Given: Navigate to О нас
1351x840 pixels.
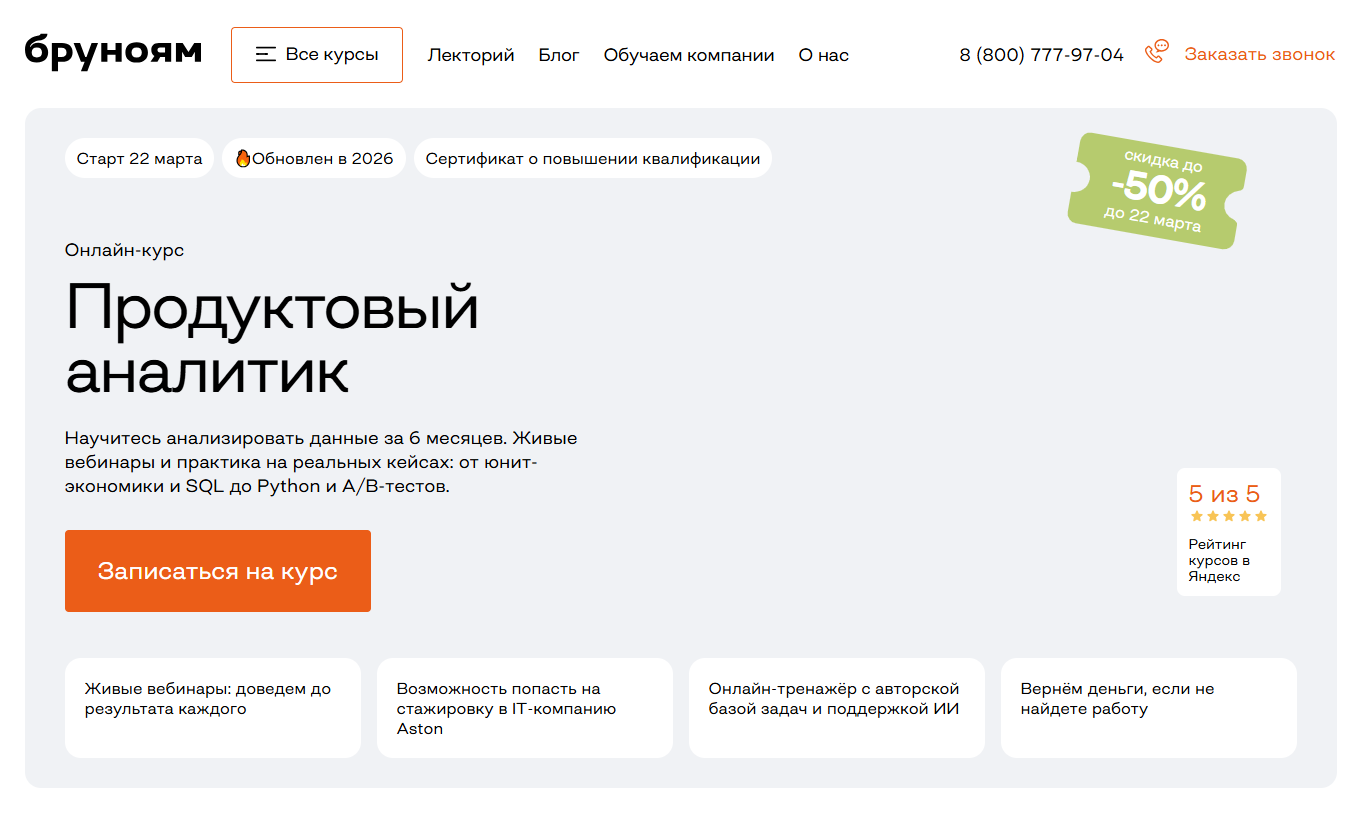Looking at the screenshot, I should [x=823, y=55].
